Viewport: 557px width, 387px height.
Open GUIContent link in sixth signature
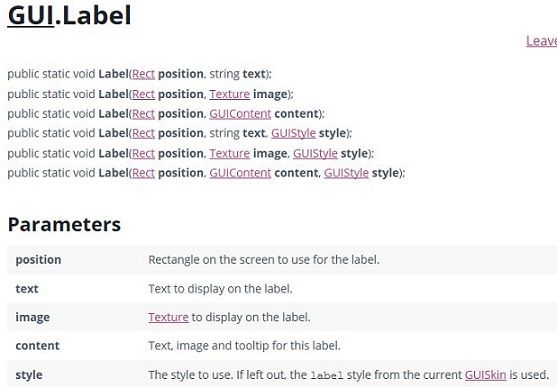tap(240, 173)
